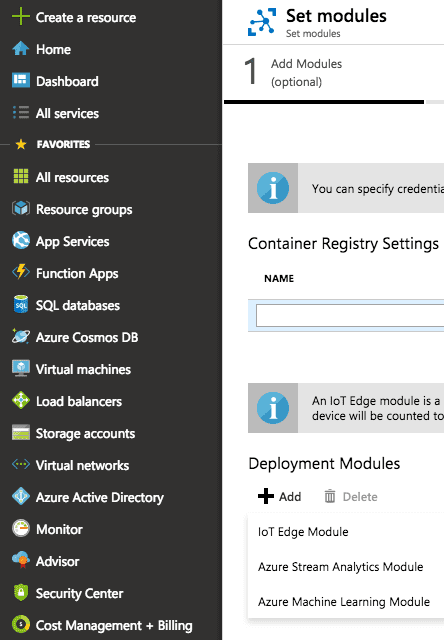Click the Delete button label
Screen dimensions: 444x640
pos(360,497)
